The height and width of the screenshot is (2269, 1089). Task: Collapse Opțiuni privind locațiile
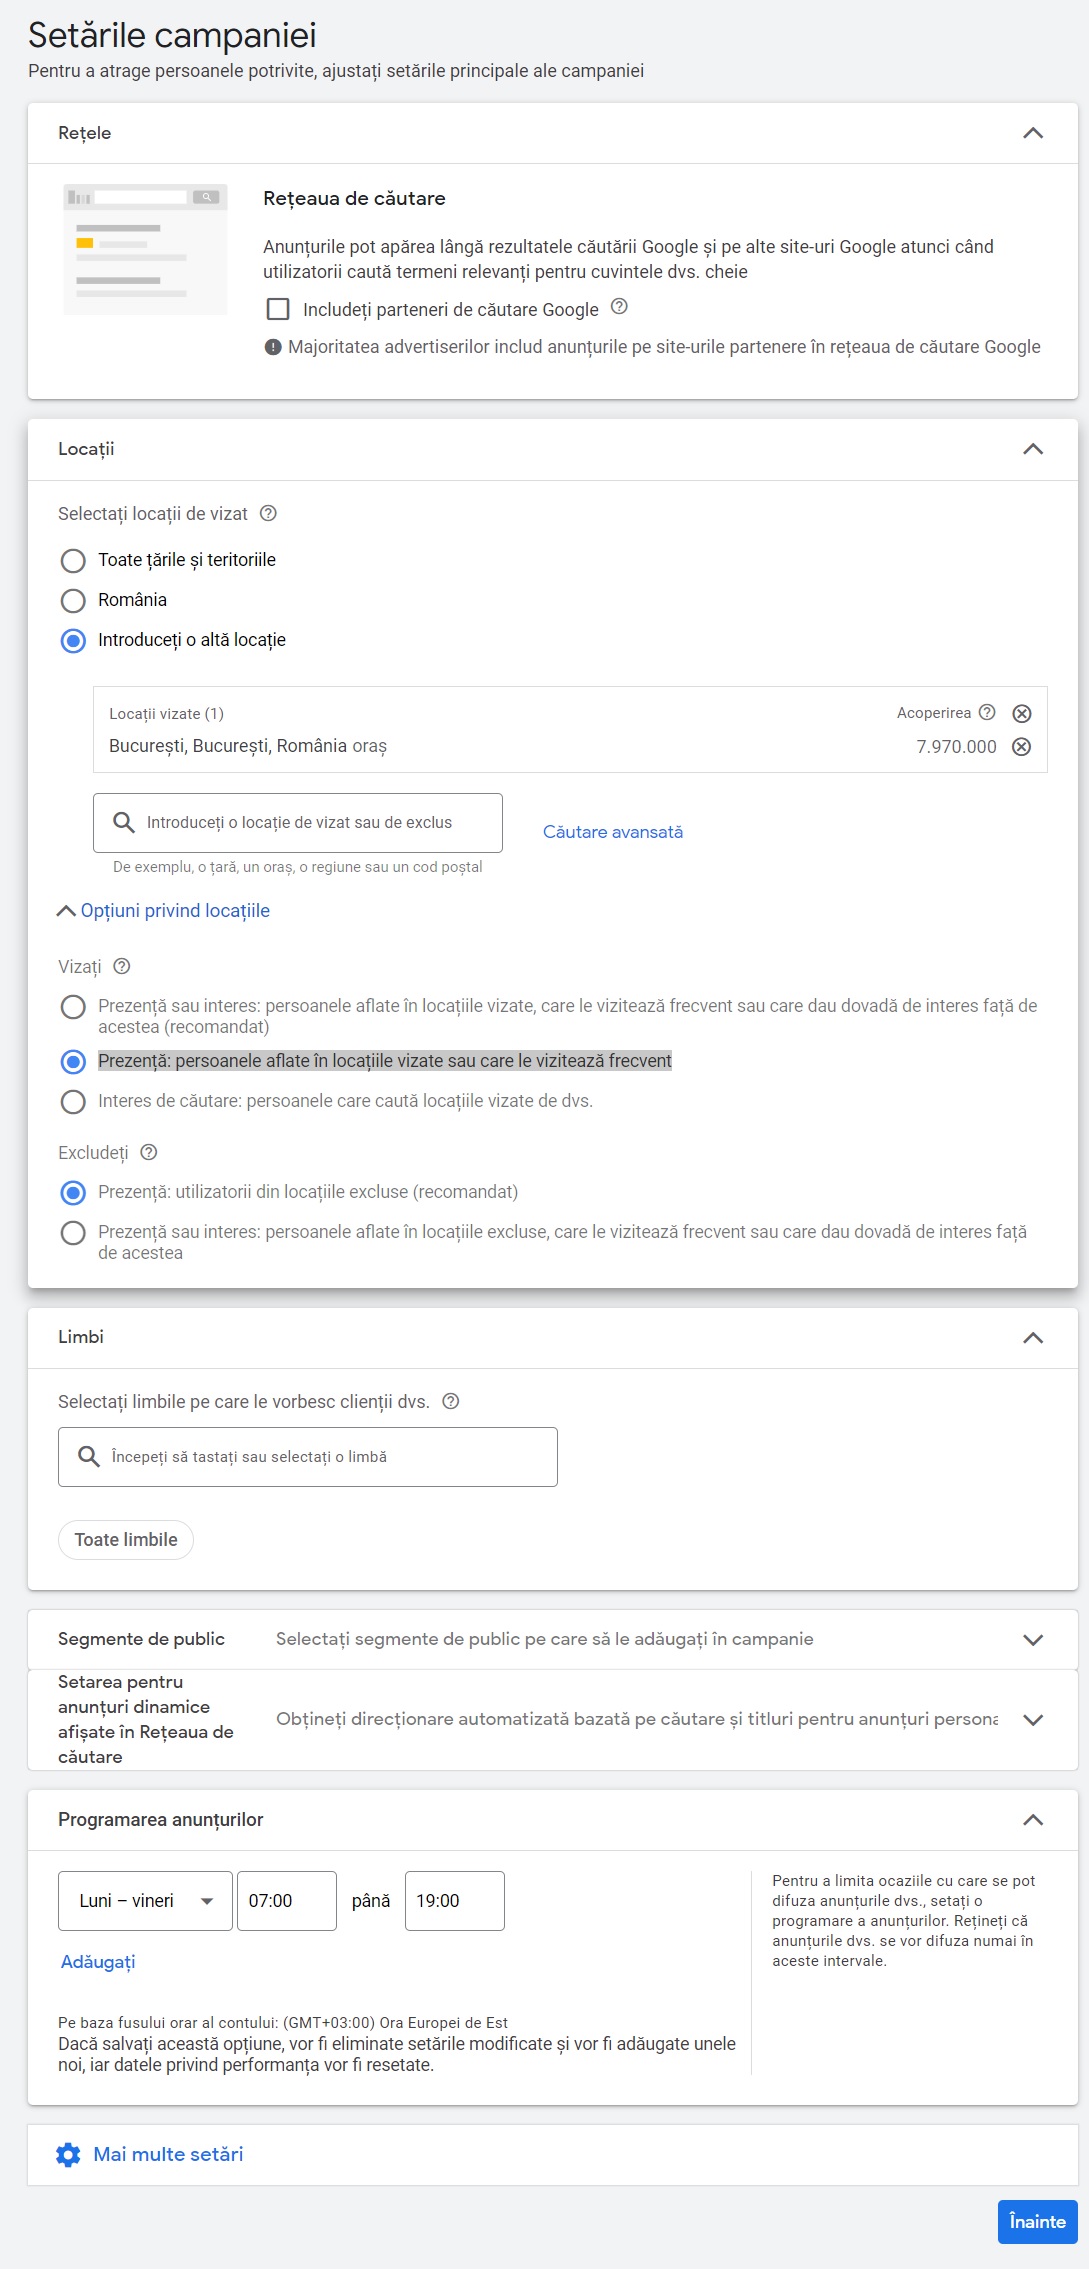pyautogui.click(x=164, y=910)
